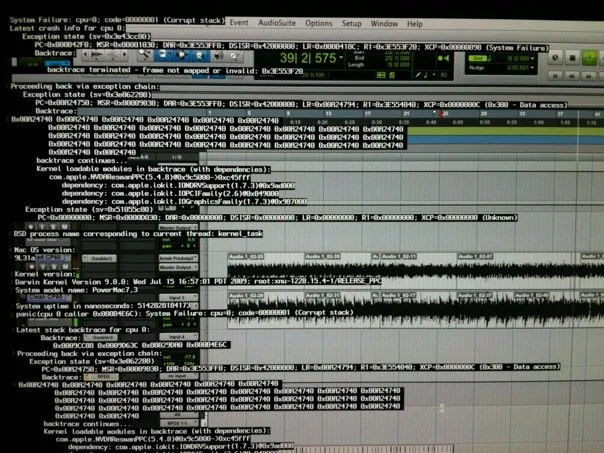Select the Selector tool
This screenshot has height=453, width=604.
[x=181, y=55]
